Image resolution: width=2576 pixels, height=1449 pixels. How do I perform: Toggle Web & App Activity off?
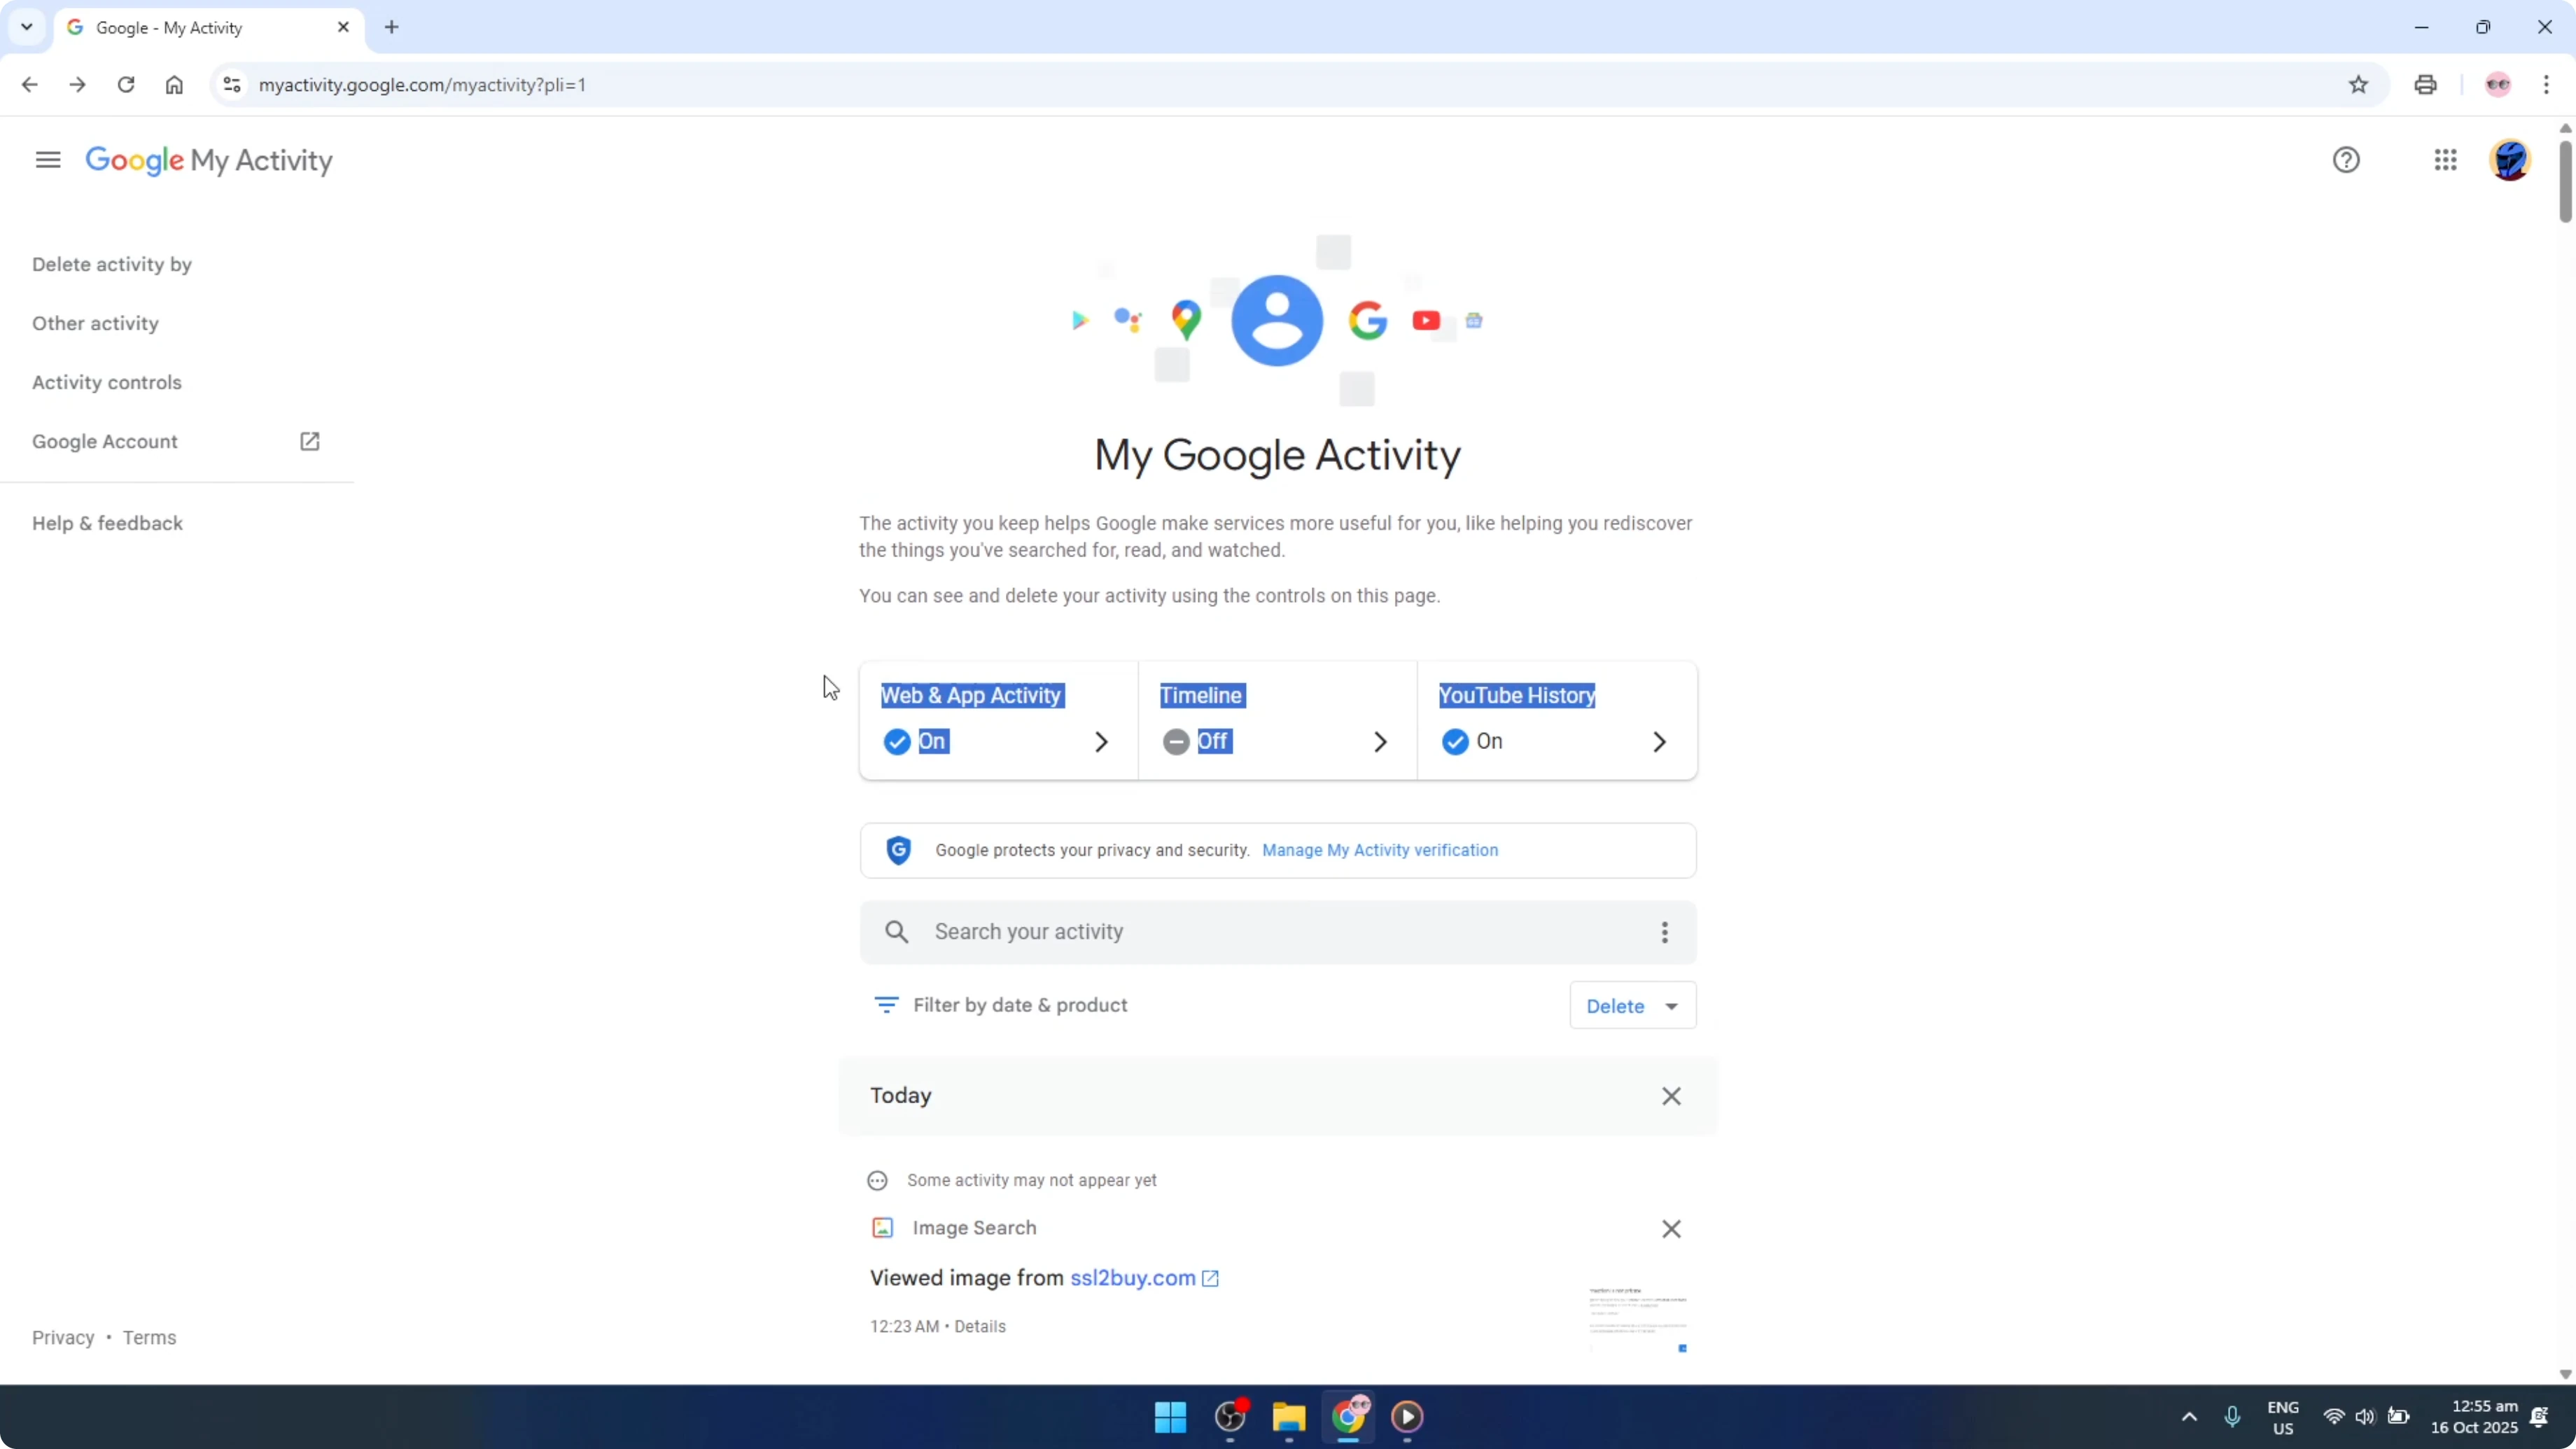pyautogui.click(x=897, y=741)
